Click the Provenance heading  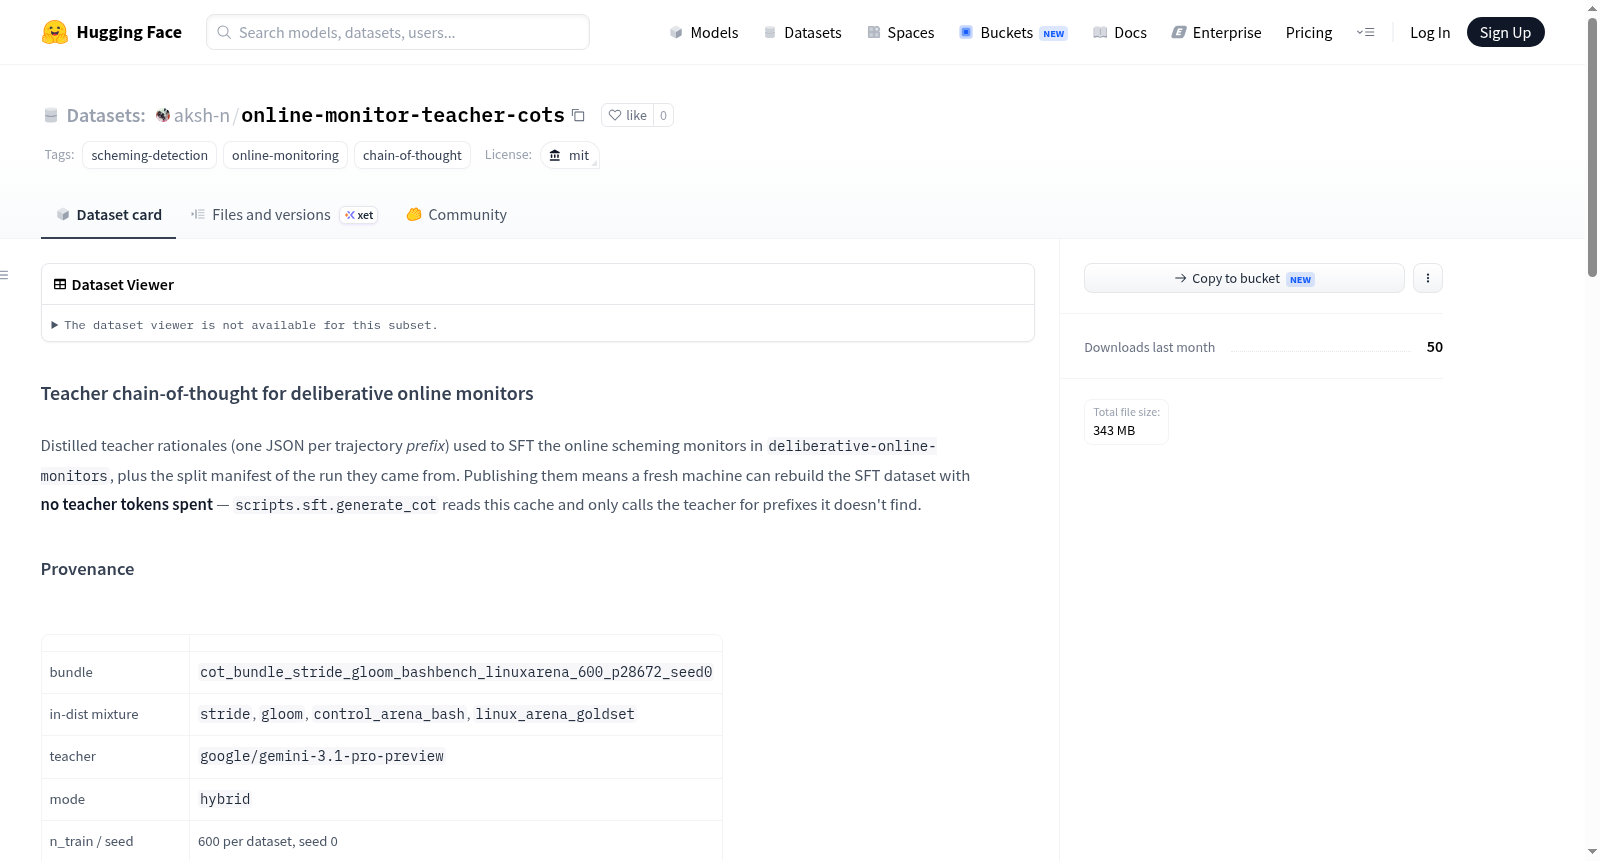pos(87,569)
